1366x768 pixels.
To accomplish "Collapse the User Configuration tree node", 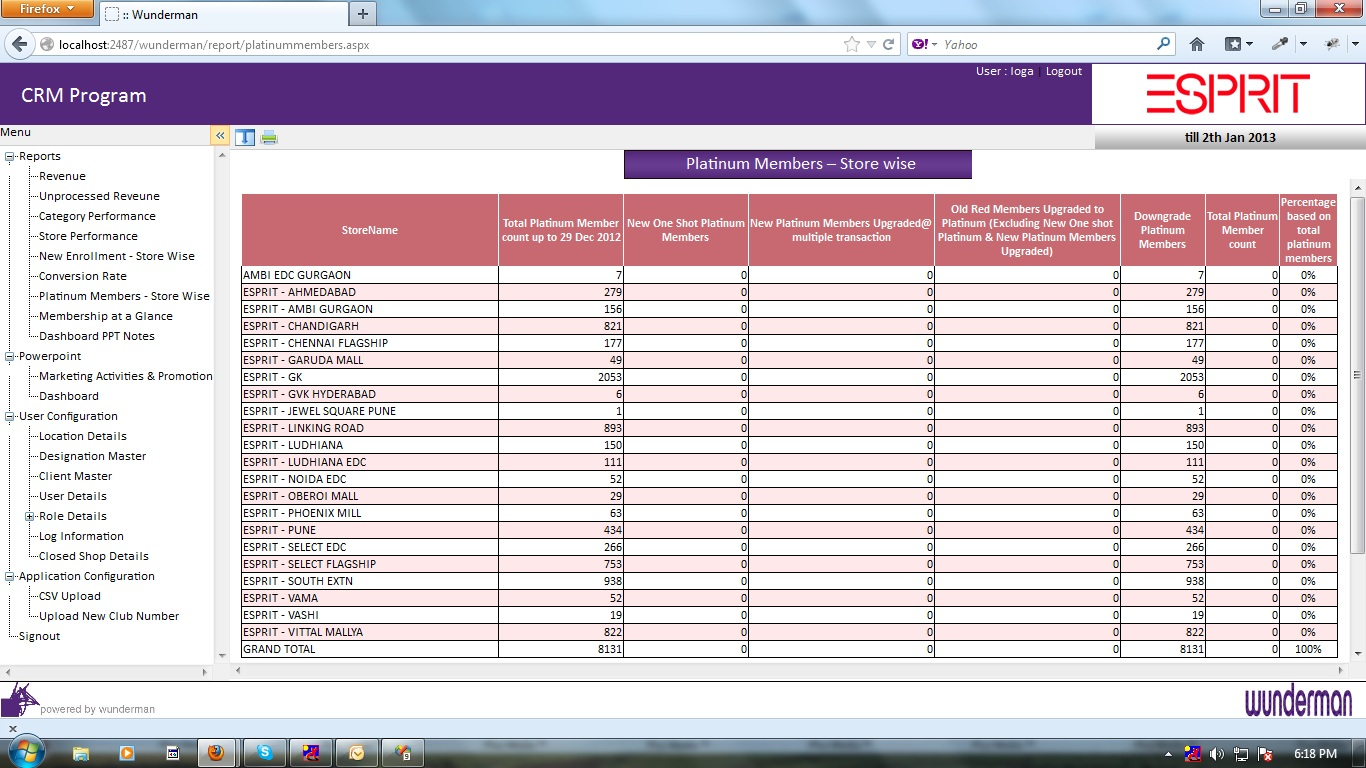I will (x=10, y=416).
